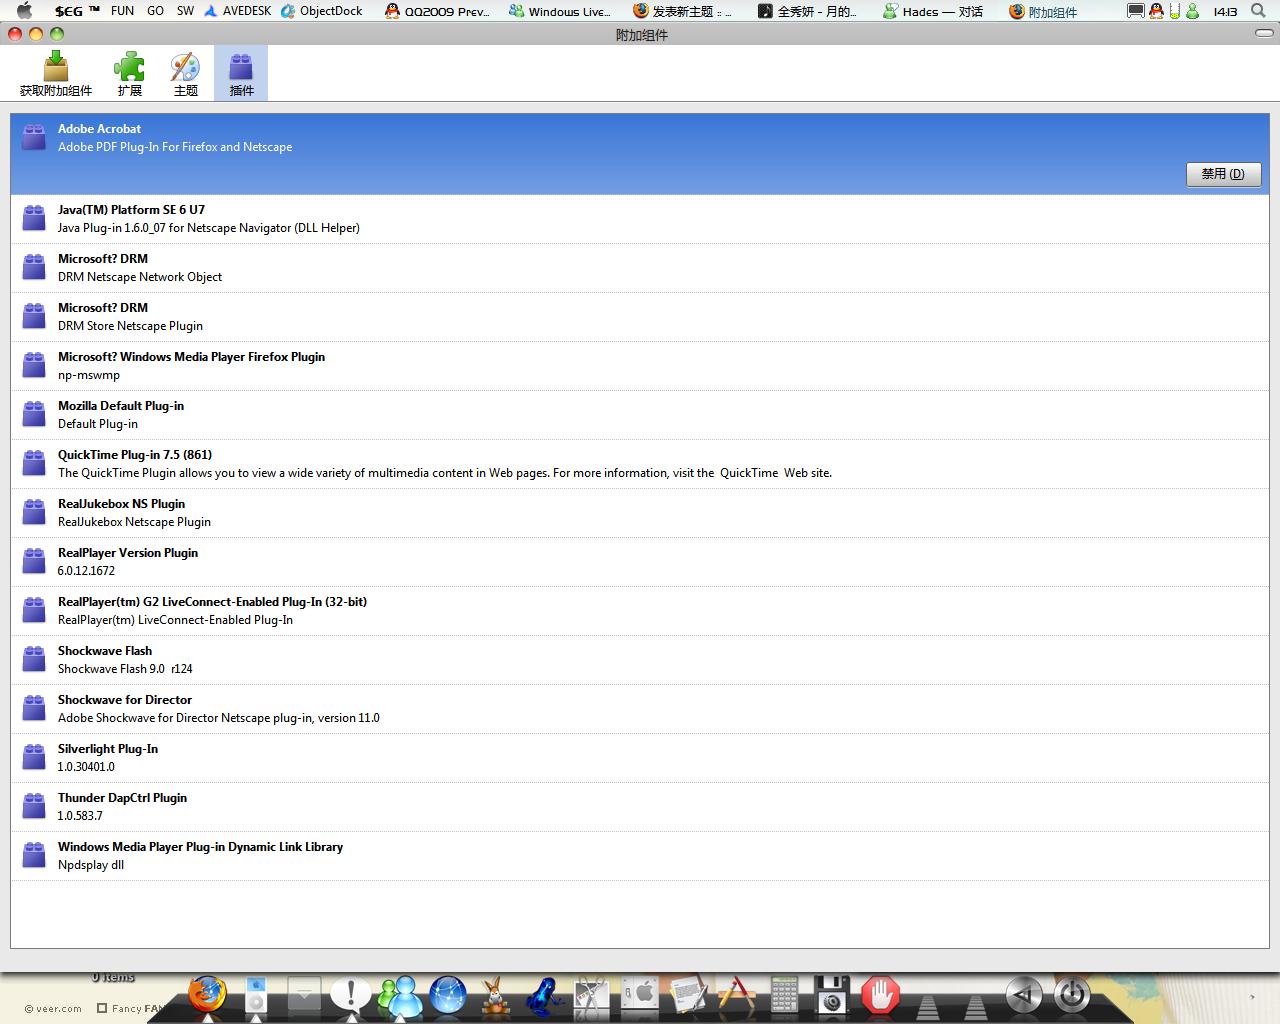This screenshot has height=1024, width=1280.
Task: Open the FUN menu in menu bar
Action: coord(122,11)
